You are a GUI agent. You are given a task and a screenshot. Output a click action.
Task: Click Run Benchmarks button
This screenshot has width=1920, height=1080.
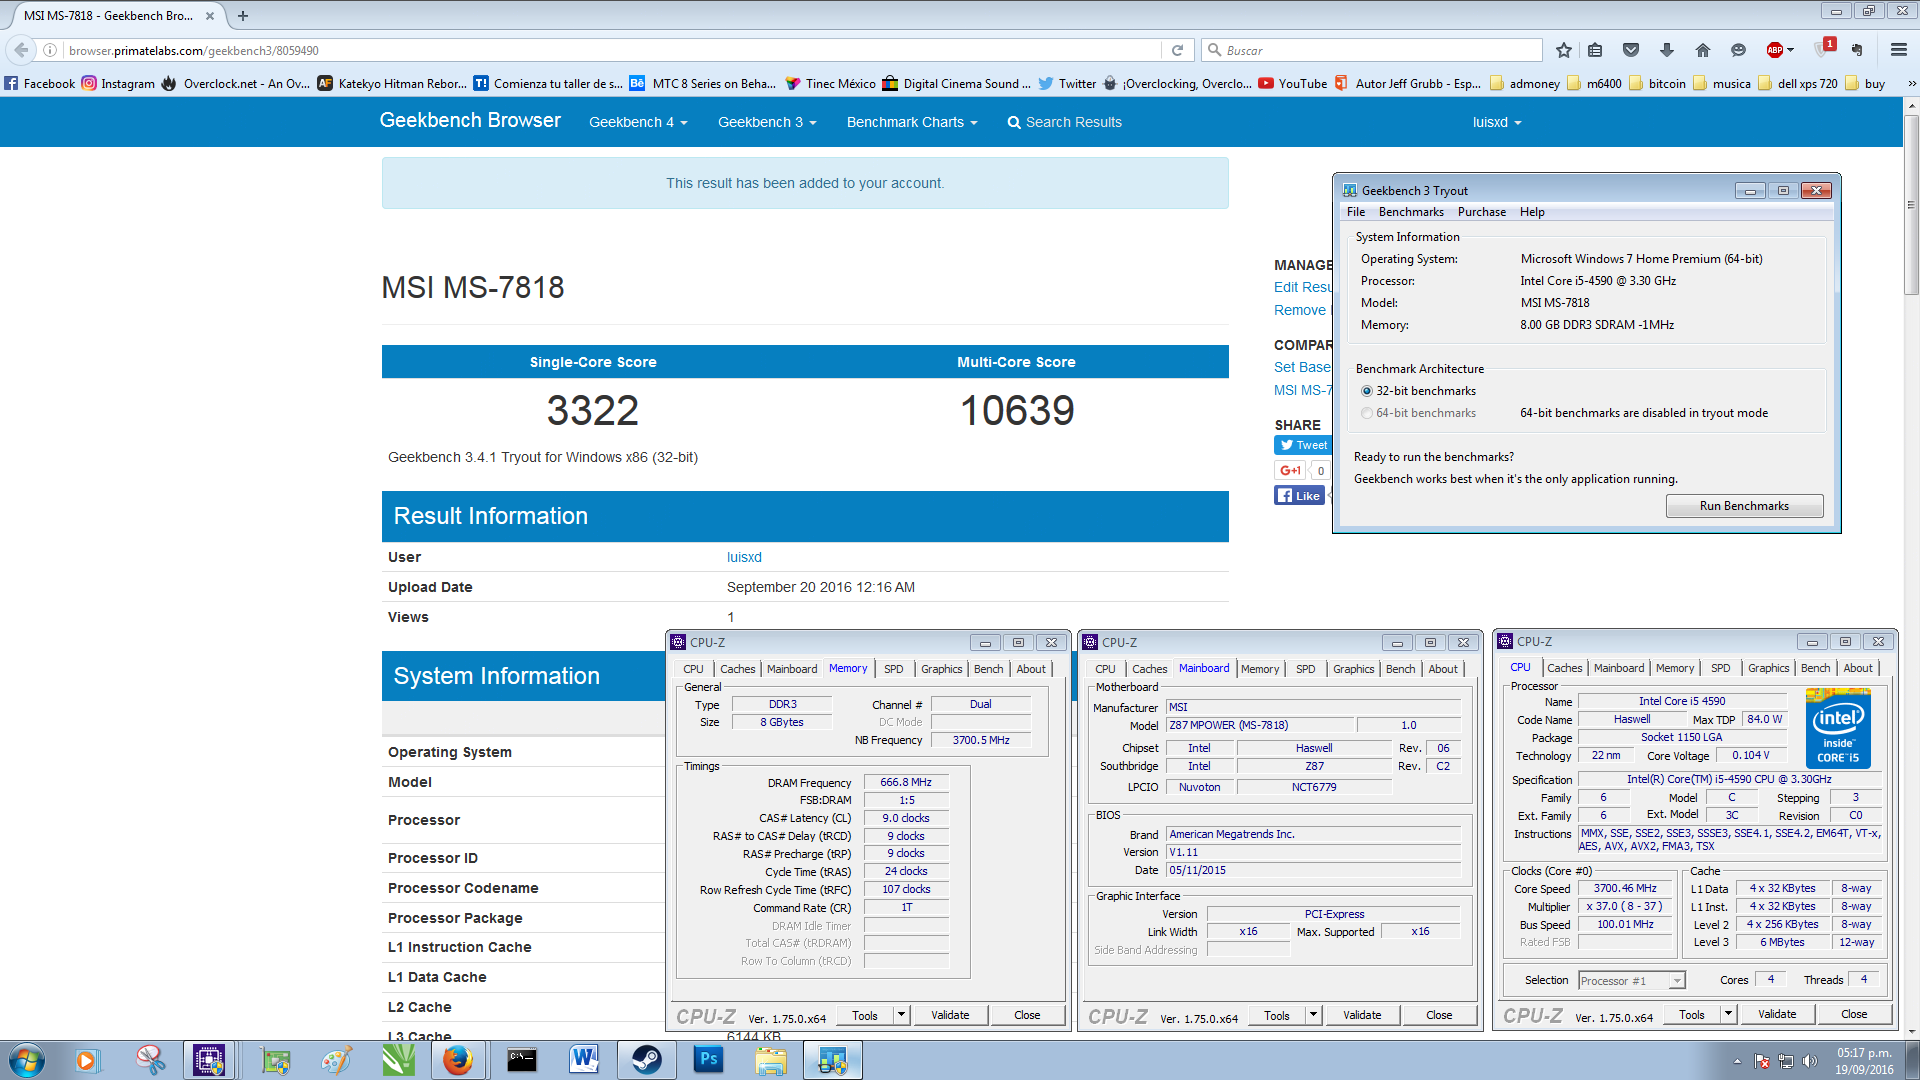1744,506
